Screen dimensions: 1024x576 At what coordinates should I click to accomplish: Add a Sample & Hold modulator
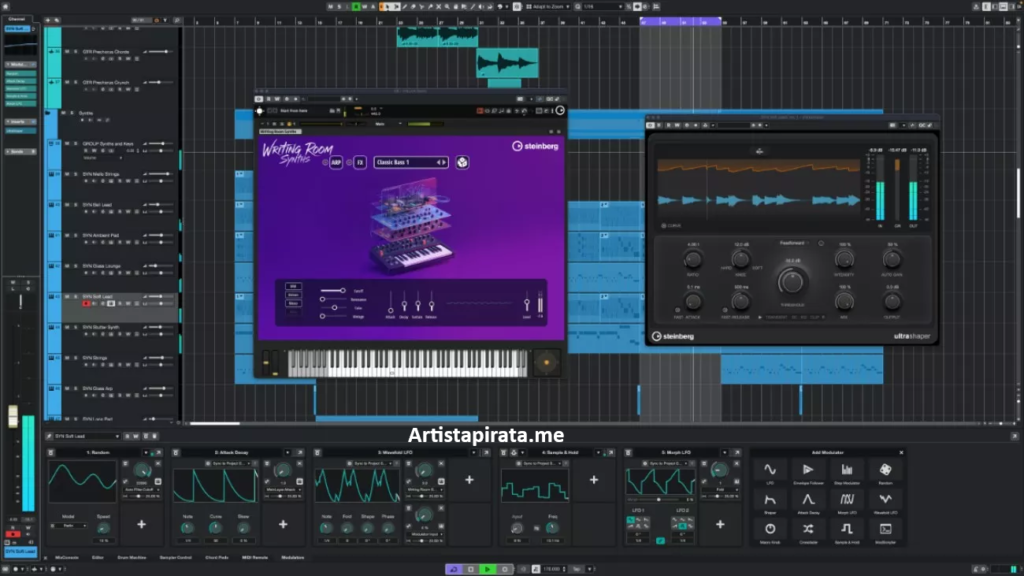point(846,529)
